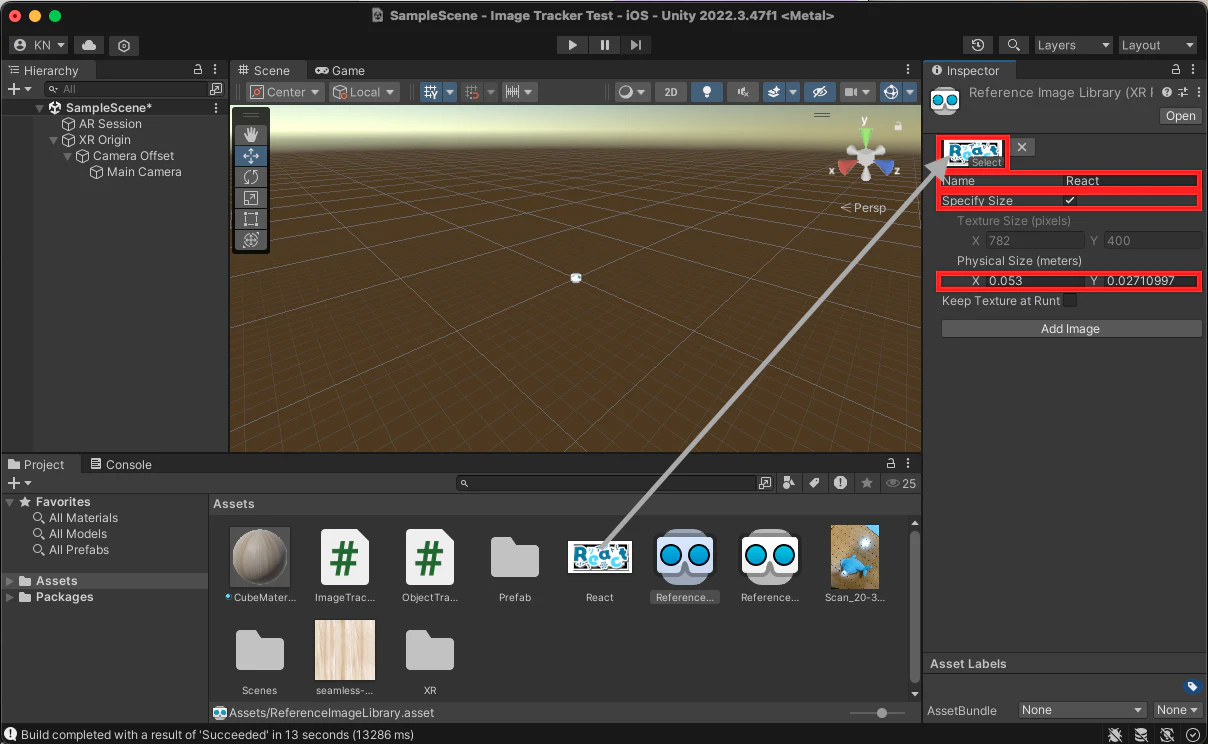Open the Inspector component kebab menu
Screen dimensions: 1208x744
1197,92
